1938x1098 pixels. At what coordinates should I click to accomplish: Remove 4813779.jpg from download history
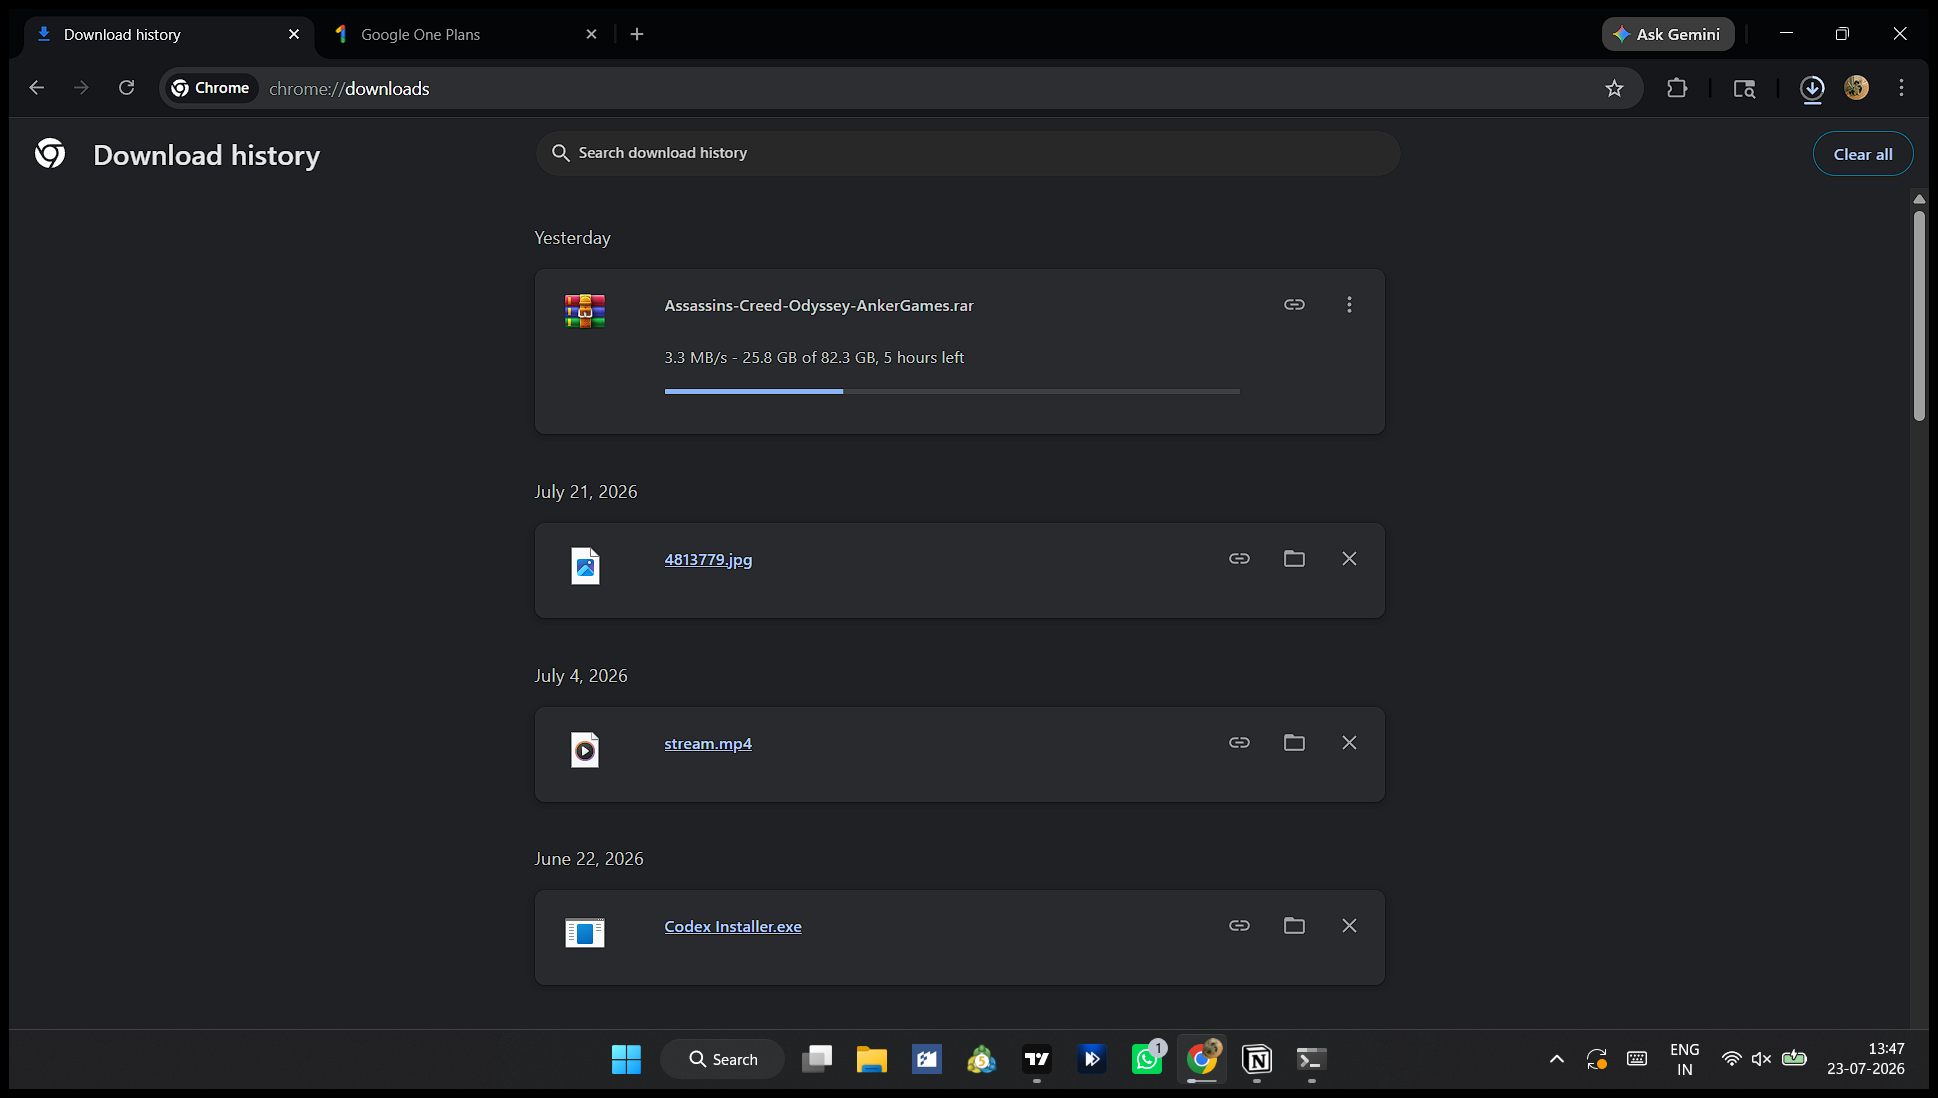click(x=1349, y=559)
